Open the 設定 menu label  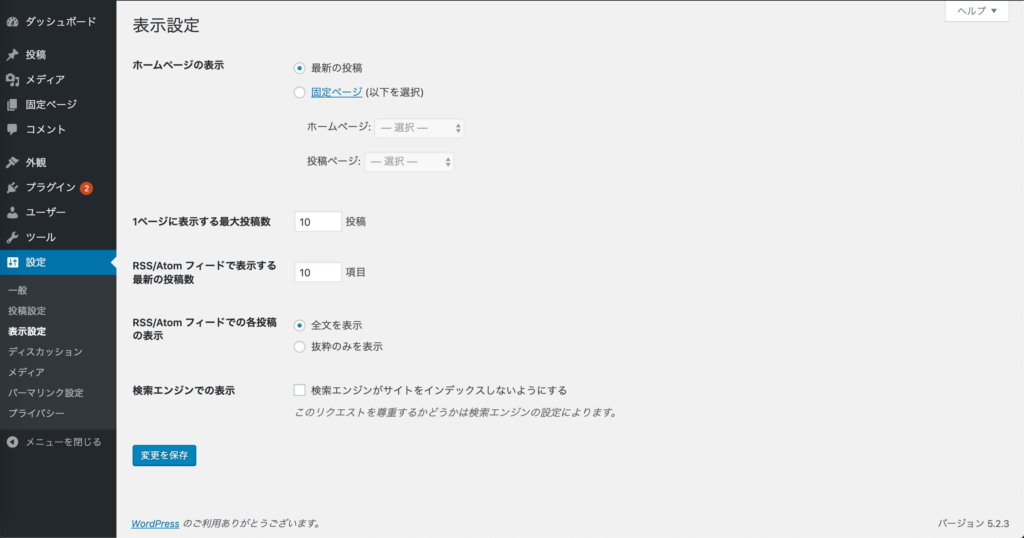pos(36,262)
